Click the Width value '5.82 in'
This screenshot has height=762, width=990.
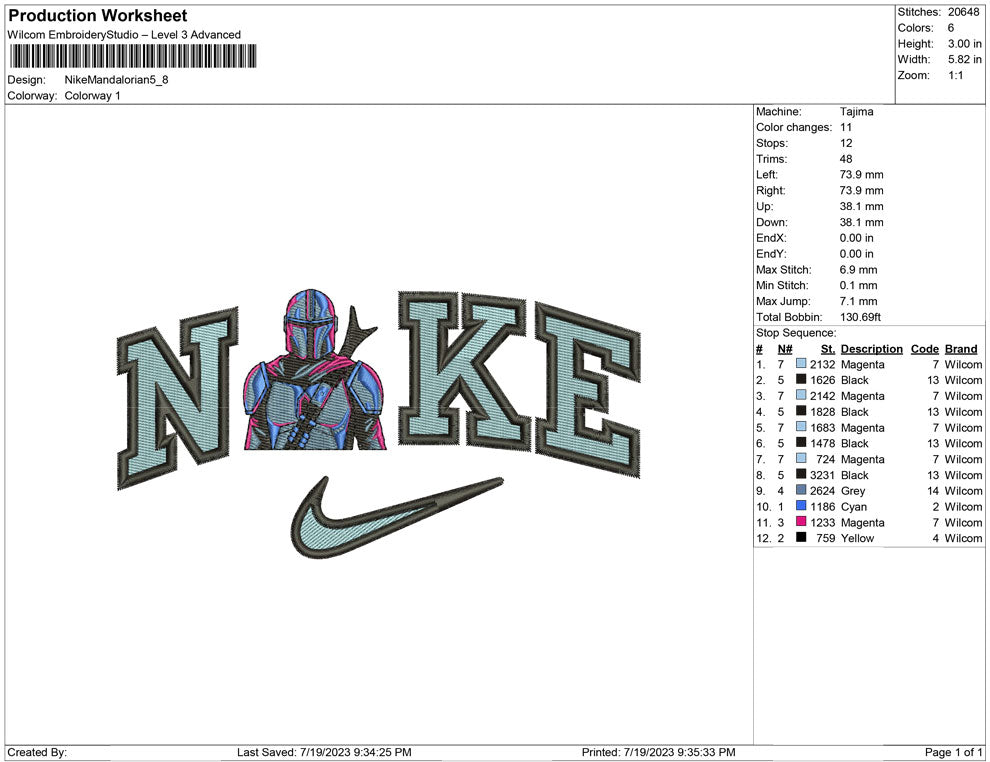coord(964,59)
